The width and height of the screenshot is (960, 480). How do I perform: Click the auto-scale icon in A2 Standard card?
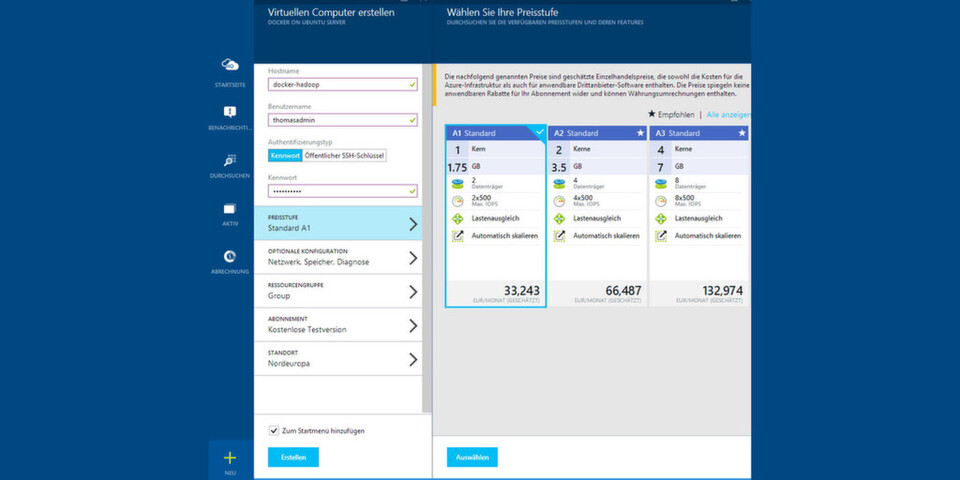[x=559, y=236]
